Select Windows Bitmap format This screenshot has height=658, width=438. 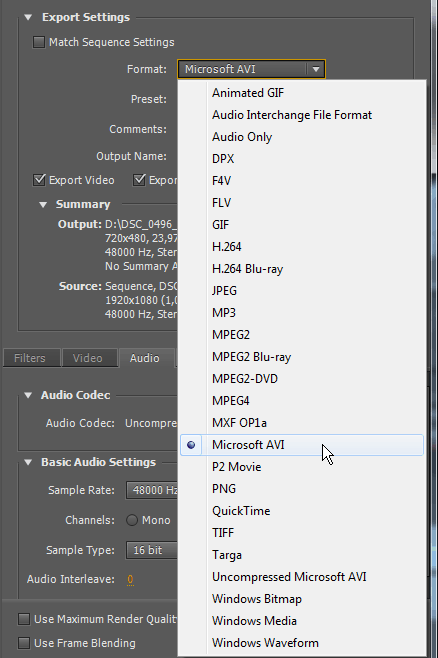302,599
